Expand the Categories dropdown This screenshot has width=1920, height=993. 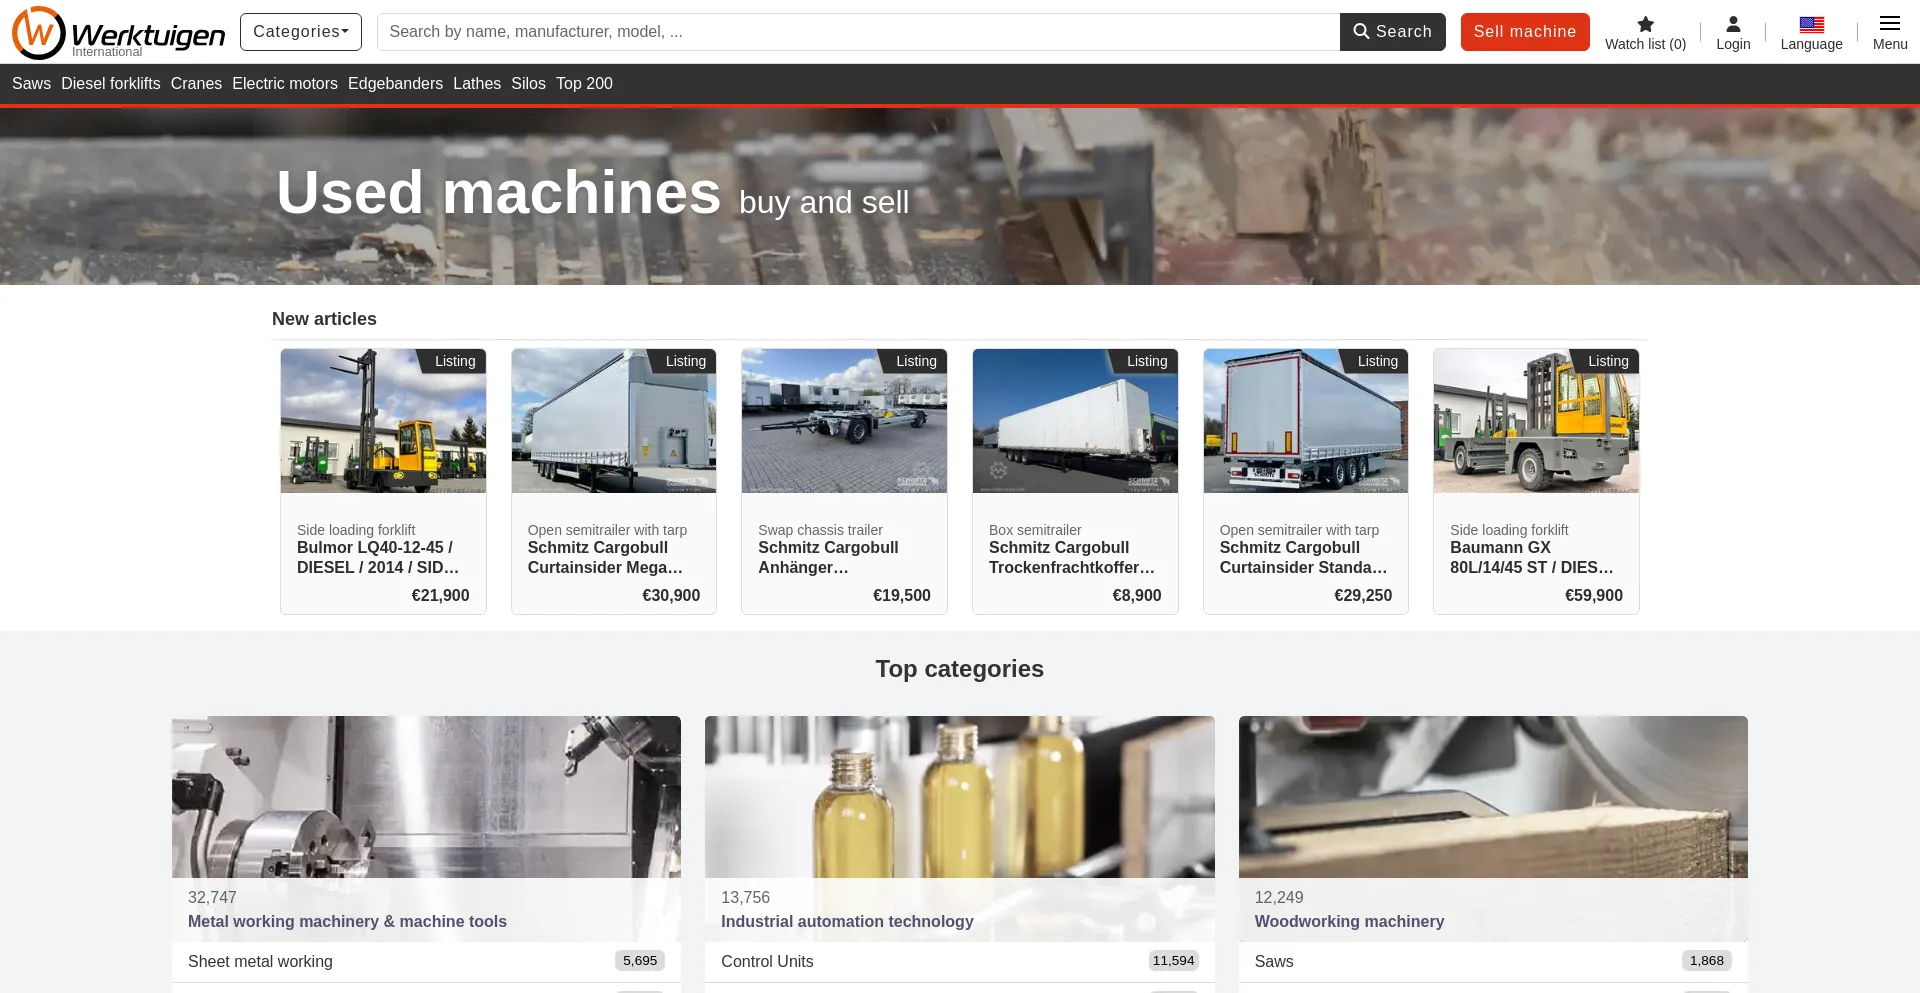pyautogui.click(x=301, y=32)
